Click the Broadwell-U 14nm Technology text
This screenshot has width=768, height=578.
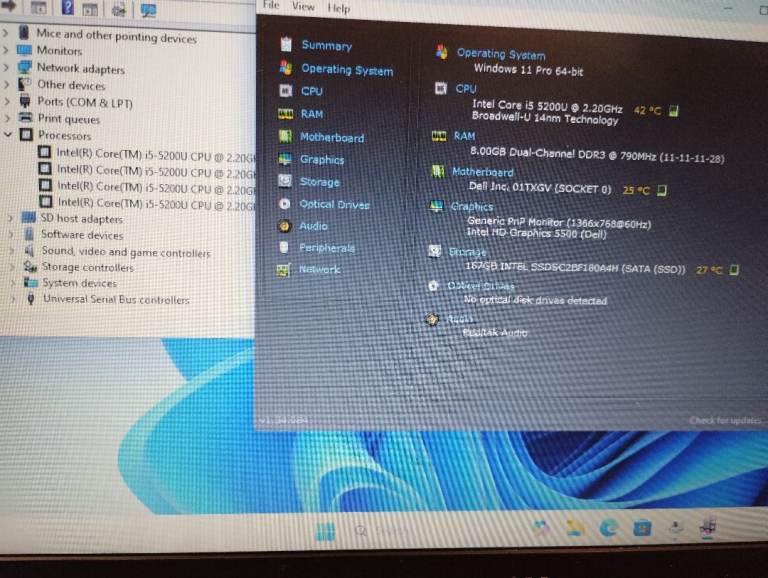(x=545, y=118)
